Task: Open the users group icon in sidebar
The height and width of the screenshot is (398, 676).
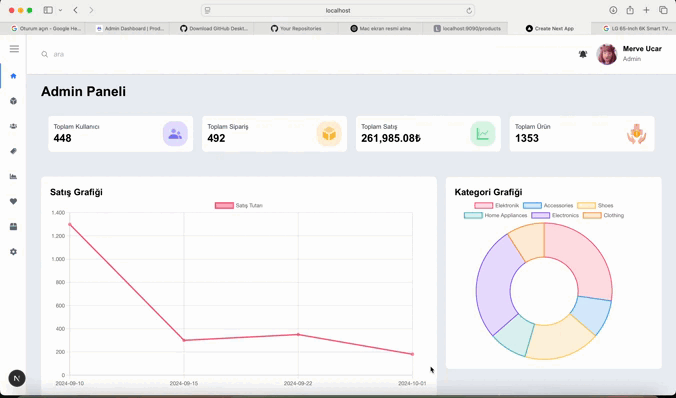Action: (x=13, y=126)
